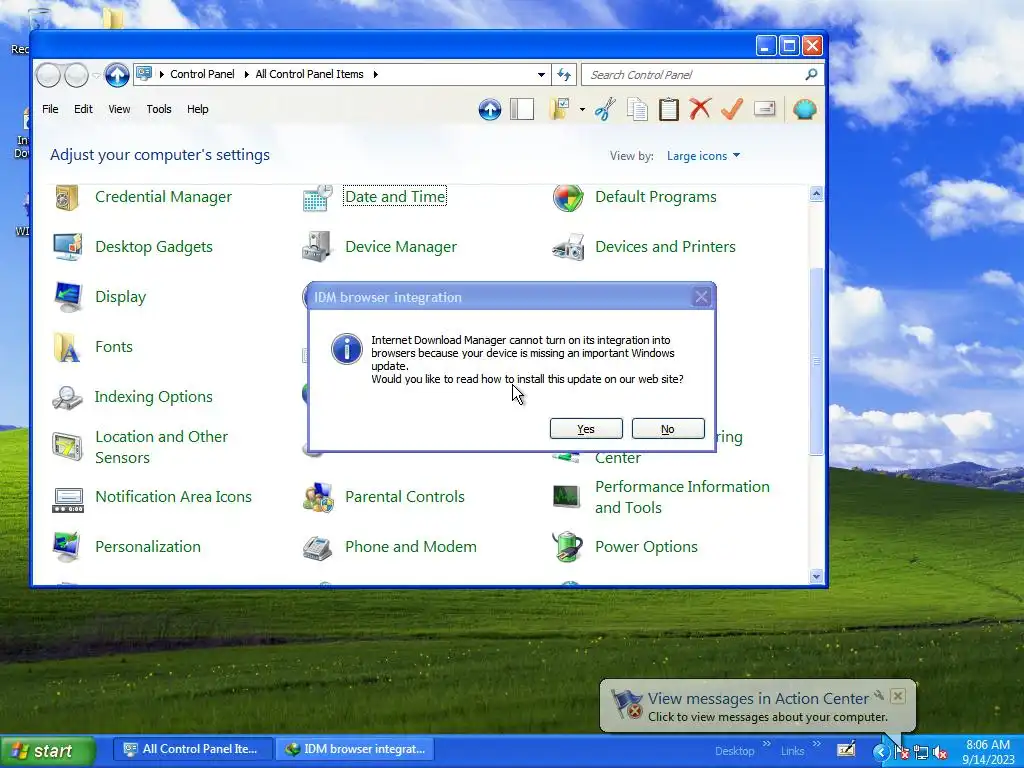Open Personalization icon

tap(67, 547)
